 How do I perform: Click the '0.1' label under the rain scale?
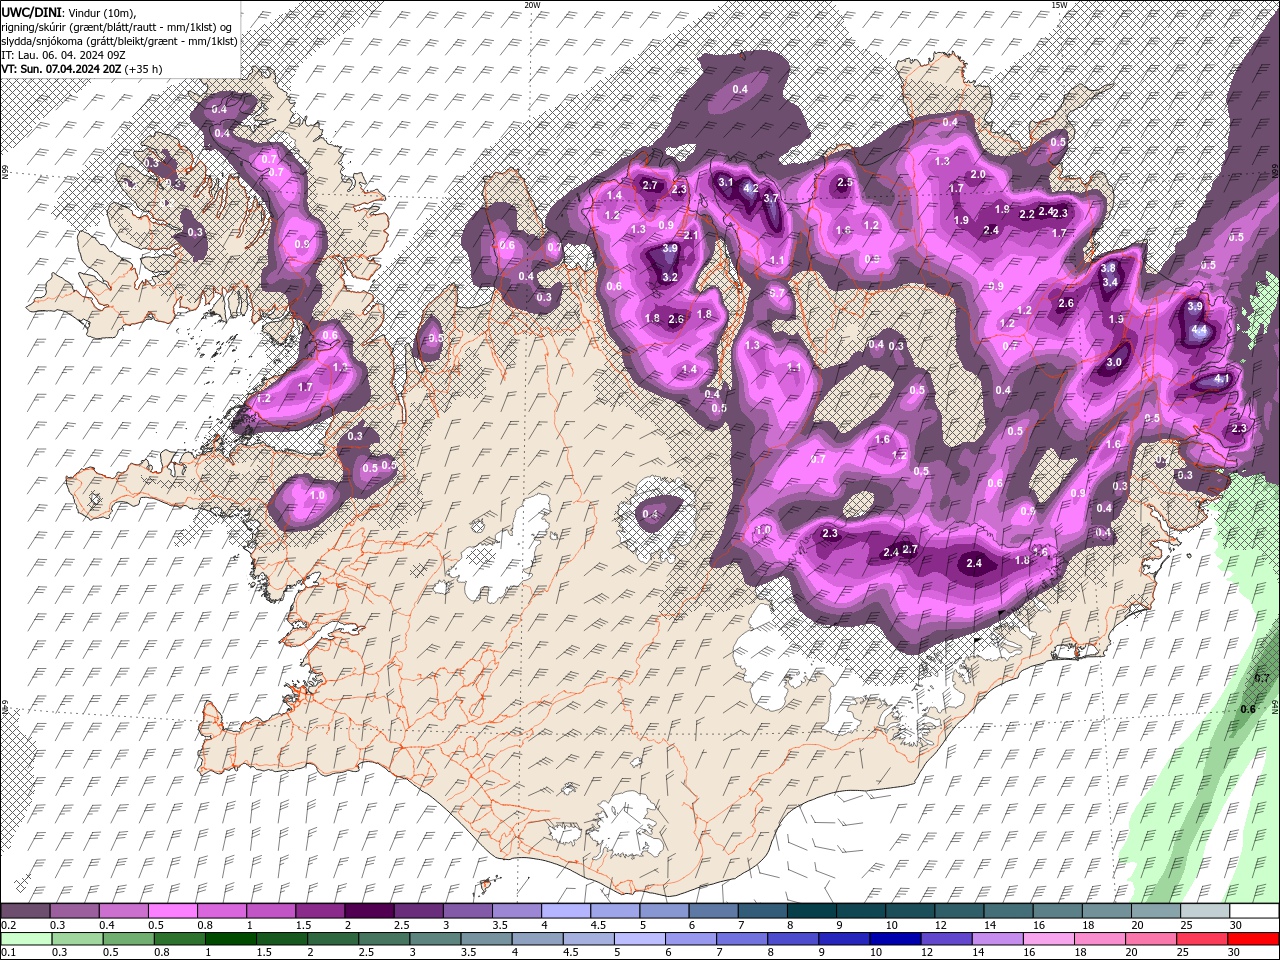pyautogui.click(x=8, y=953)
